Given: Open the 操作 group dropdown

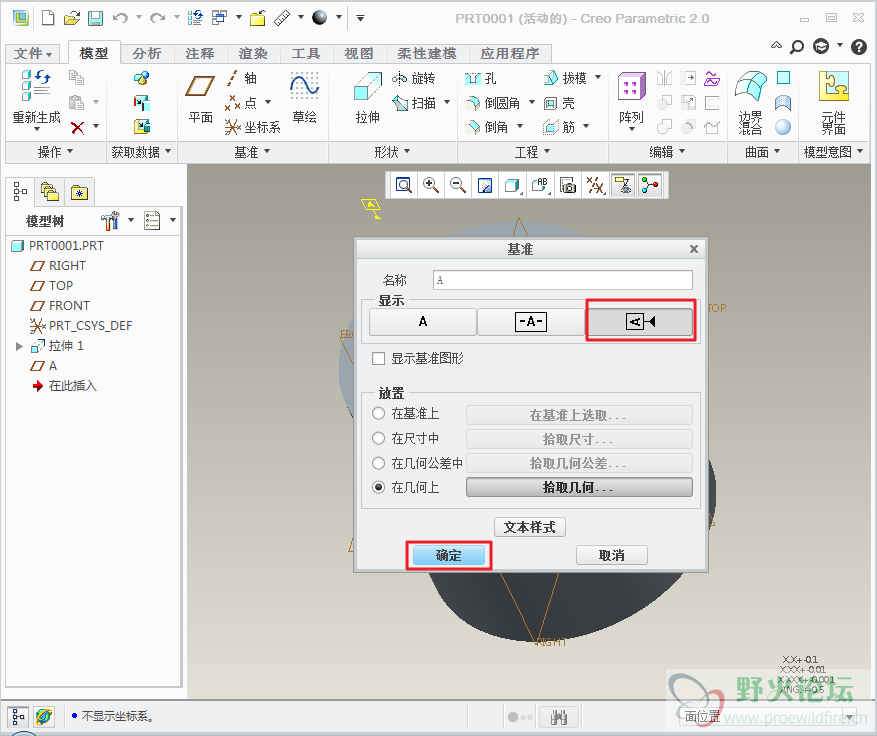Looking at the screenshot, I should click(x=55, y=152).
